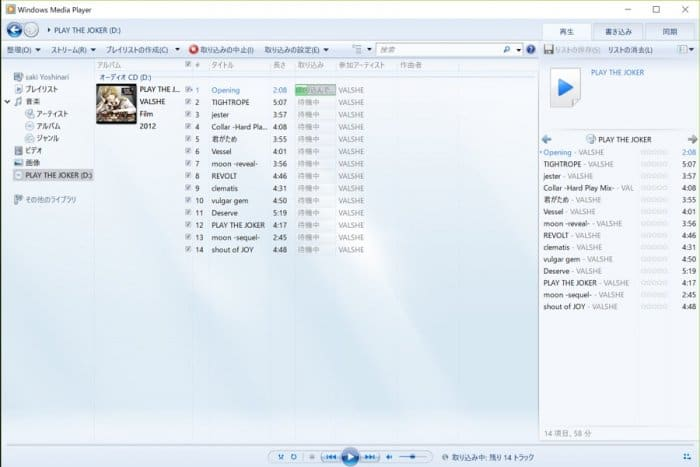Mute the sound with the speaker icon
The image size is (700, 467).
click(x=389, y=457)
